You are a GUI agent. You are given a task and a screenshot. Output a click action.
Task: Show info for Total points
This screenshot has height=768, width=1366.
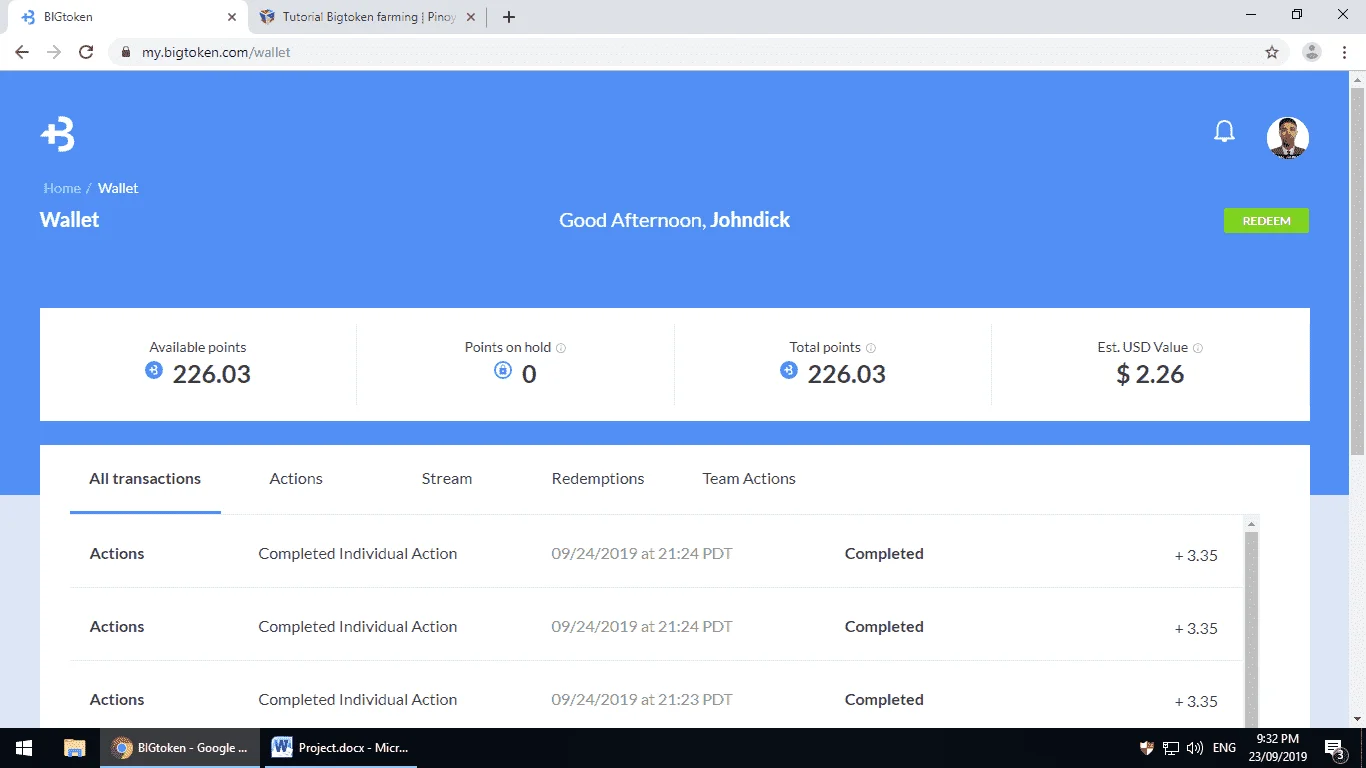point(871,348)
